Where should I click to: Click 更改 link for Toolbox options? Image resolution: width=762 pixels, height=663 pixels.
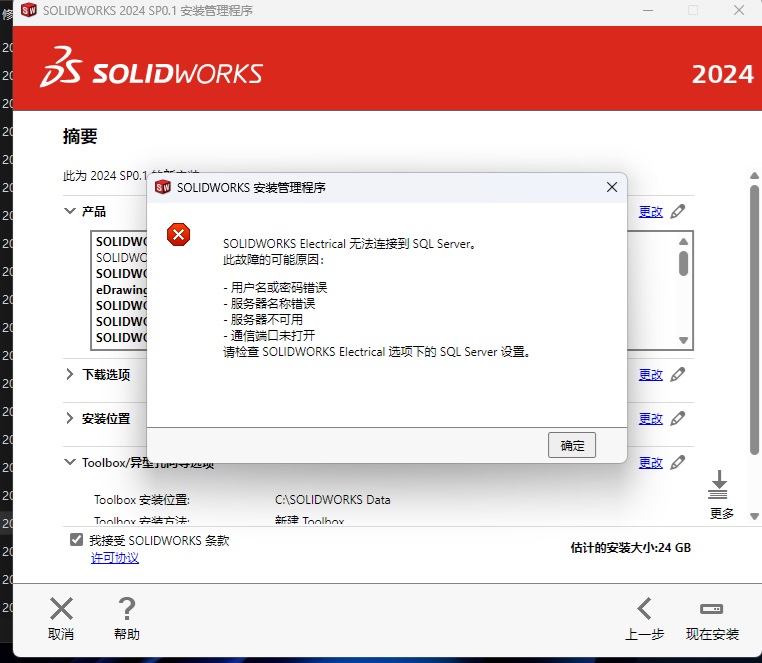pos(651,462)
